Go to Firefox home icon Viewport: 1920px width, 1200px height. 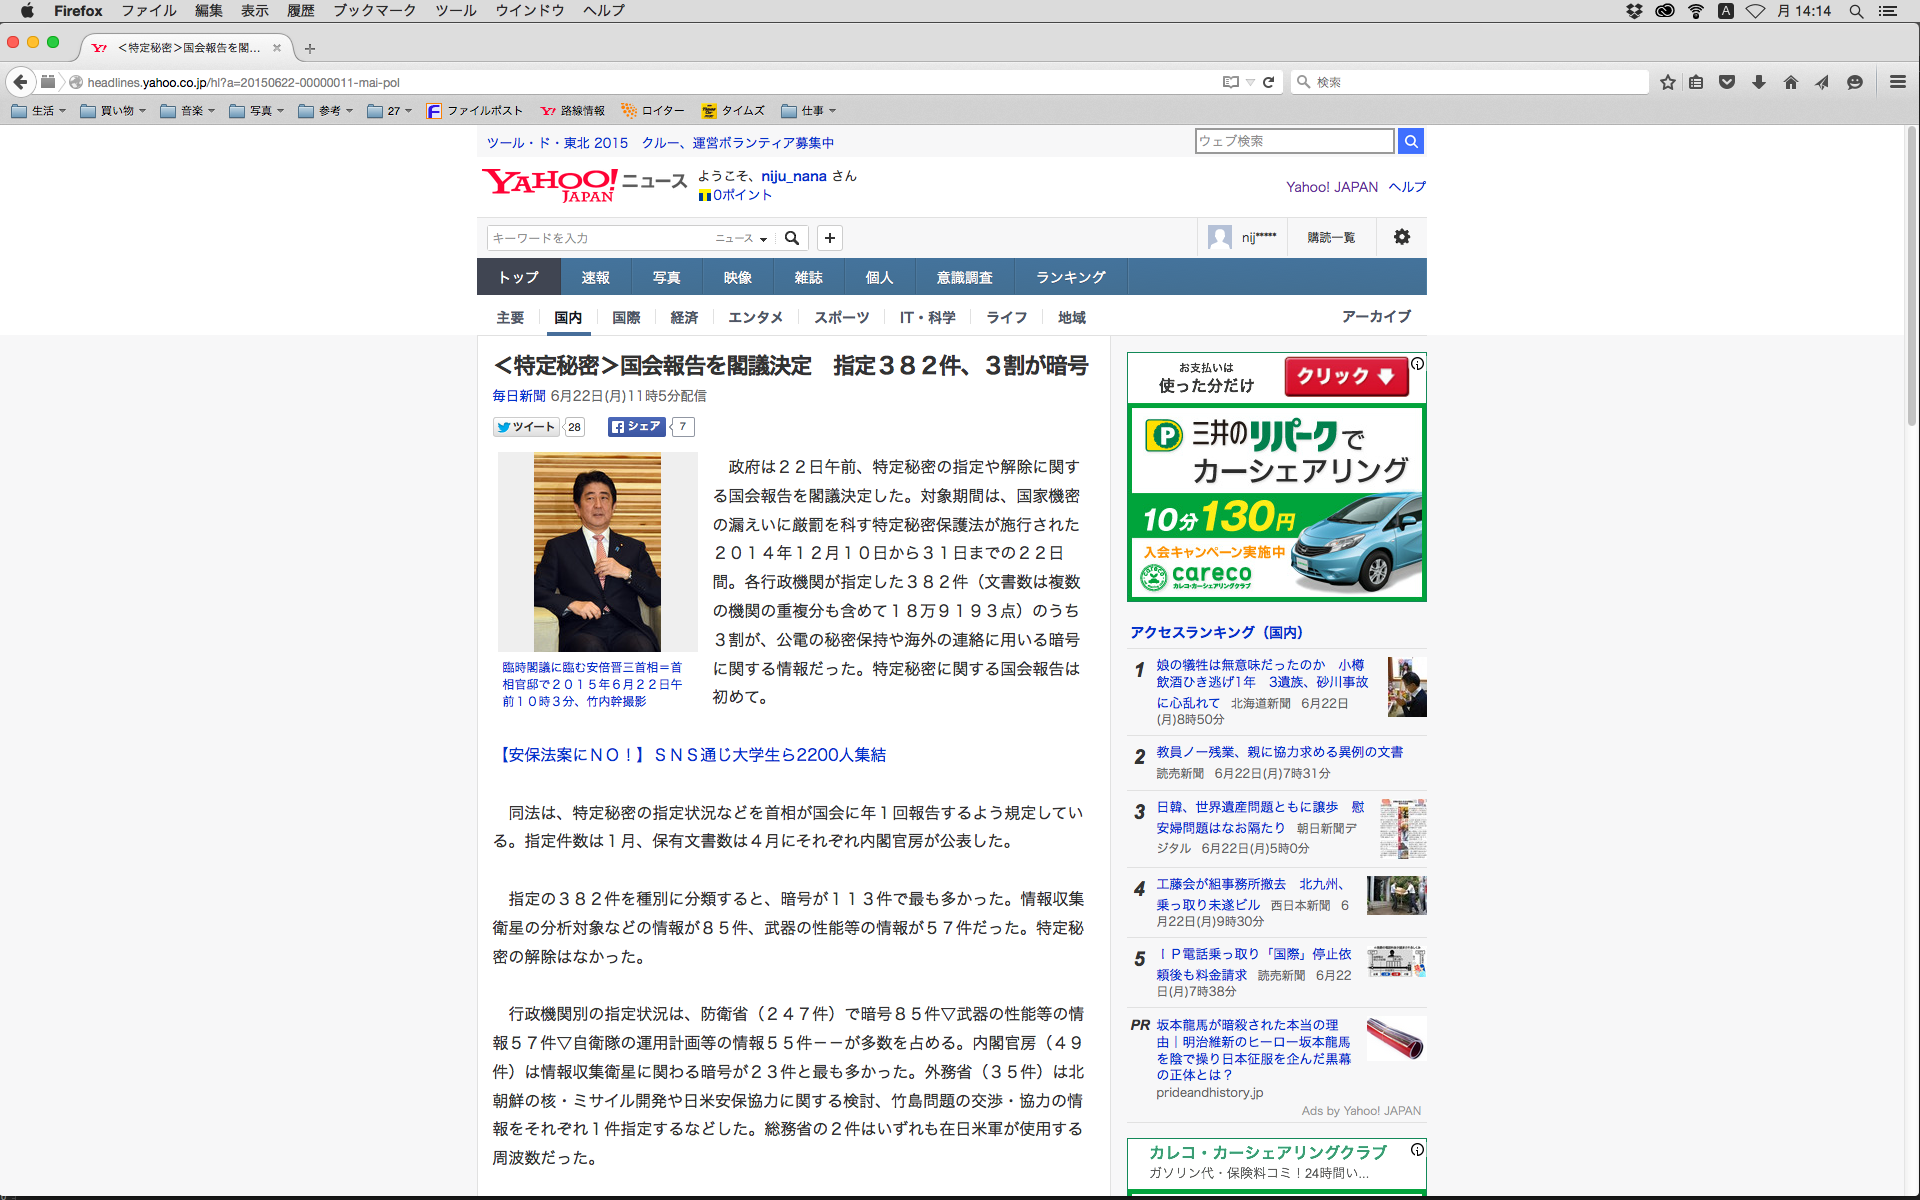[x=1790, y=82]
